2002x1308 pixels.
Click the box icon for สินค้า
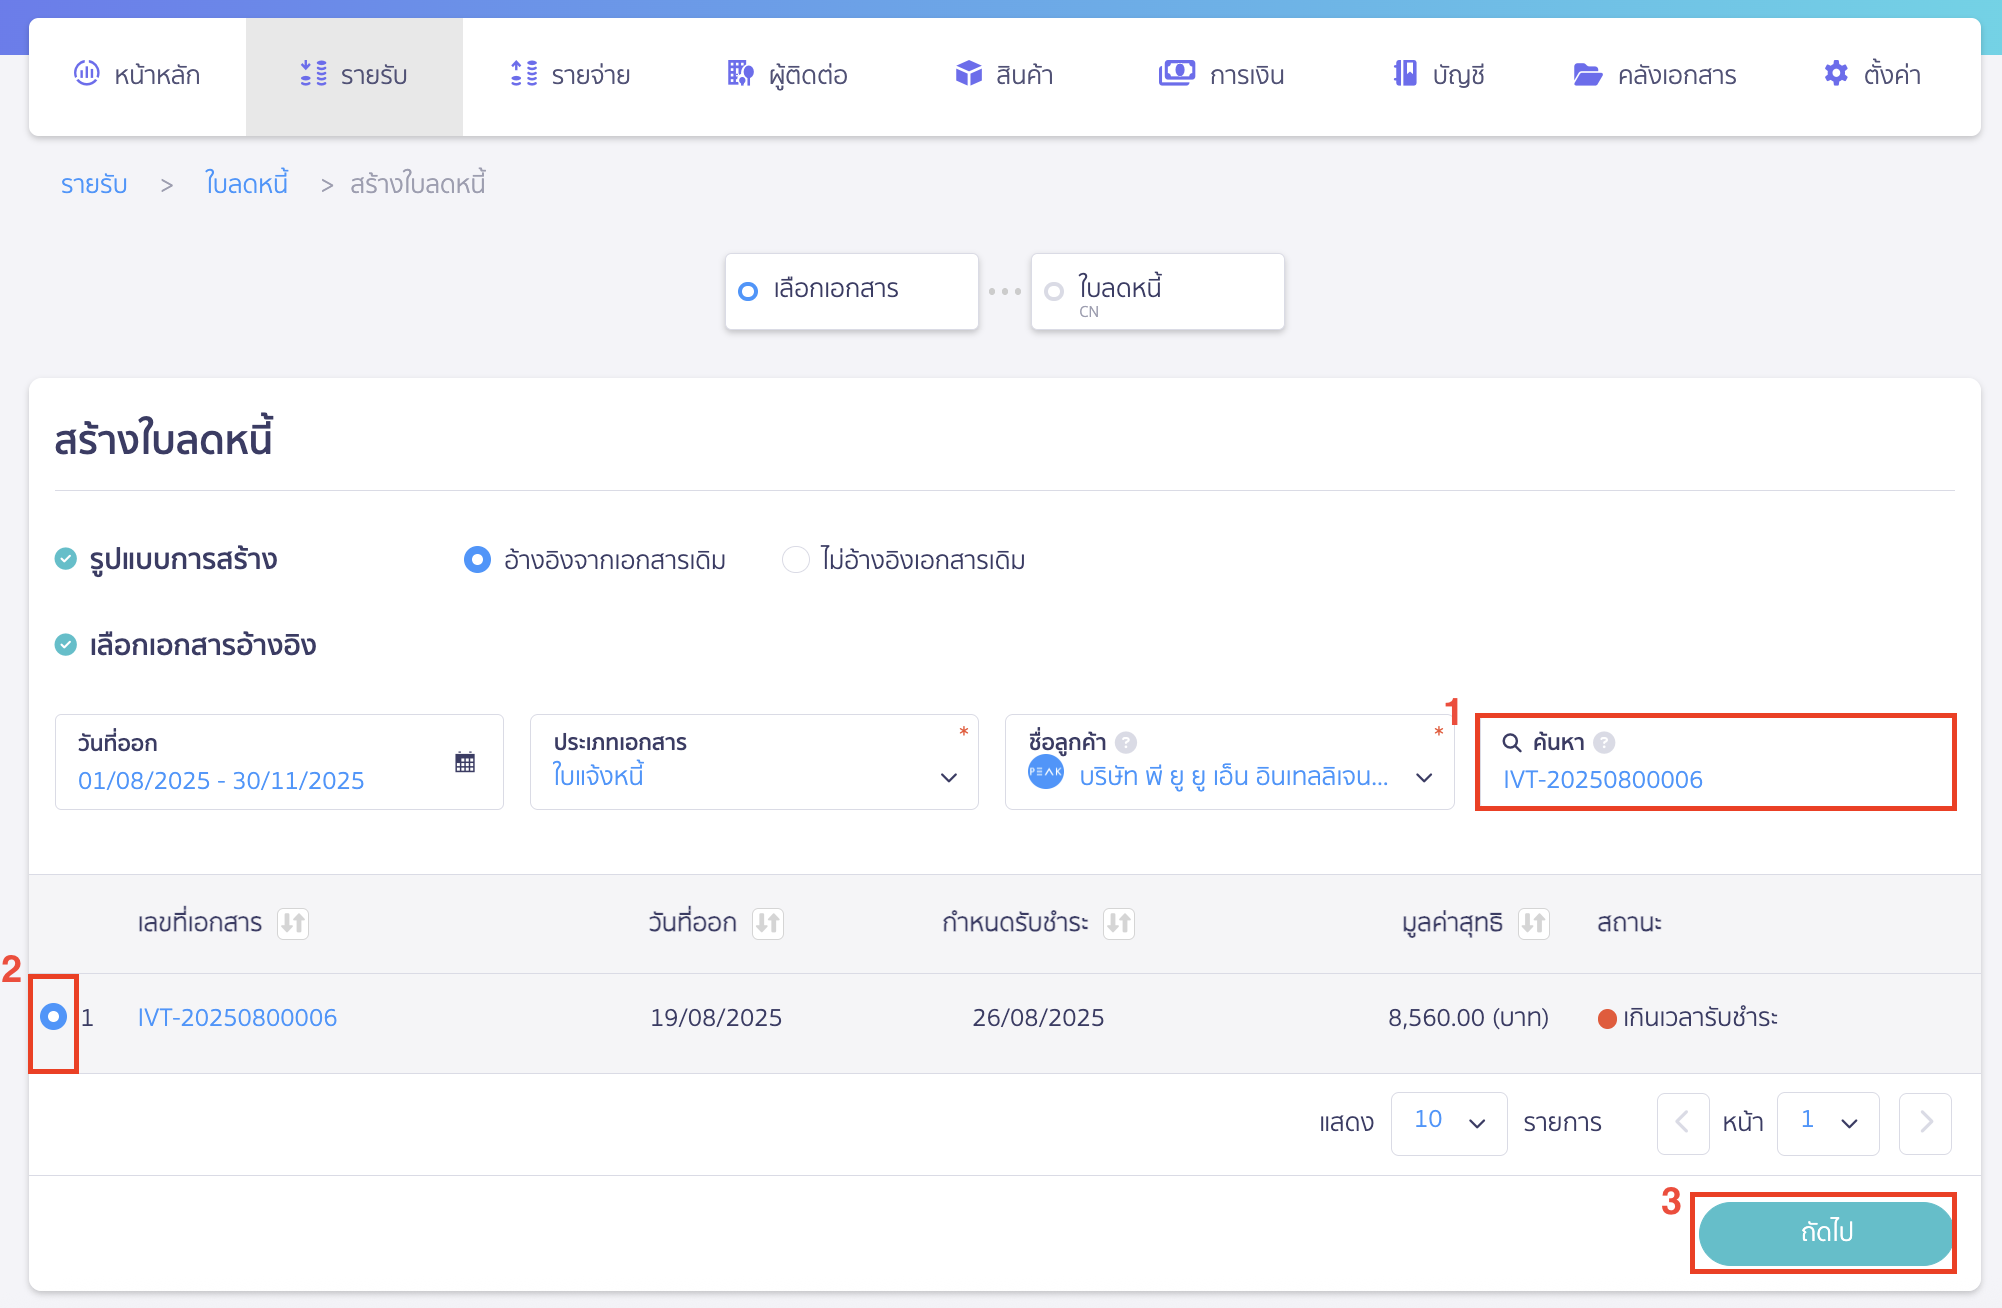[x=968, y=74]
